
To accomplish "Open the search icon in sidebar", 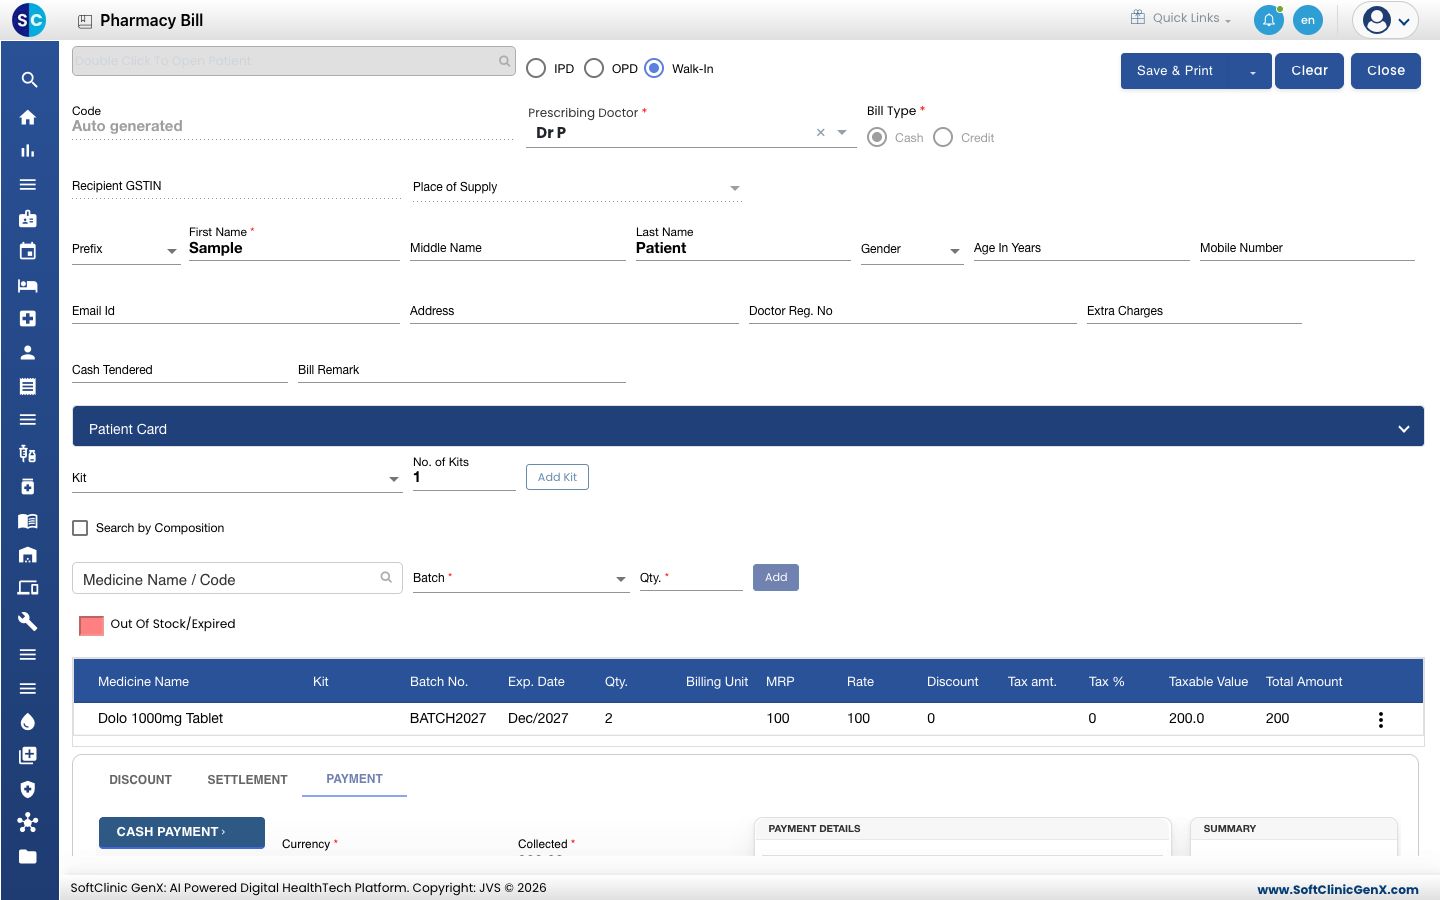I will [29, 80].
